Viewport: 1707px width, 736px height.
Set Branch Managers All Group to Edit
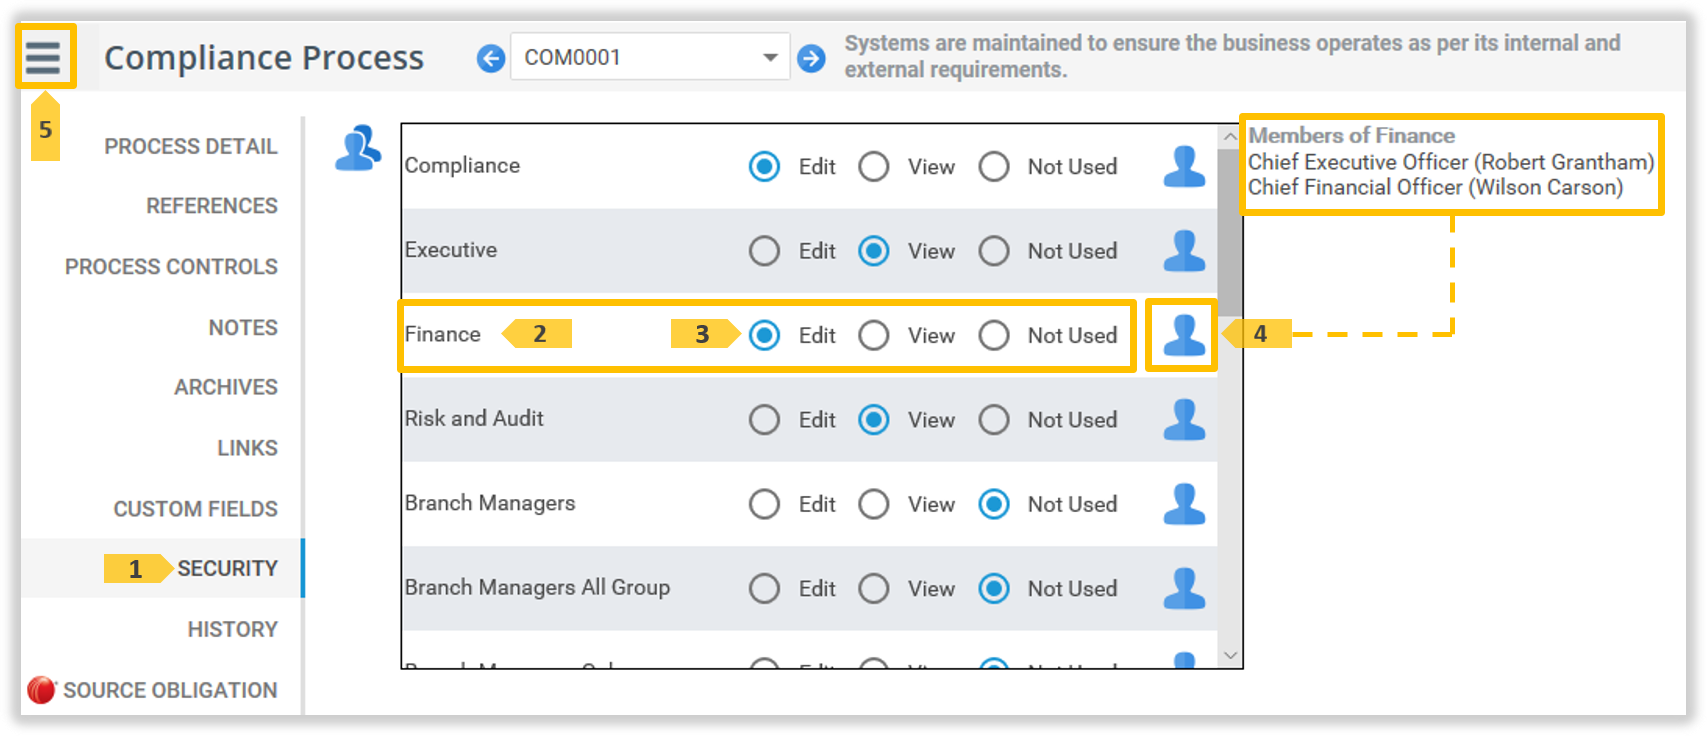pos(764,589)
